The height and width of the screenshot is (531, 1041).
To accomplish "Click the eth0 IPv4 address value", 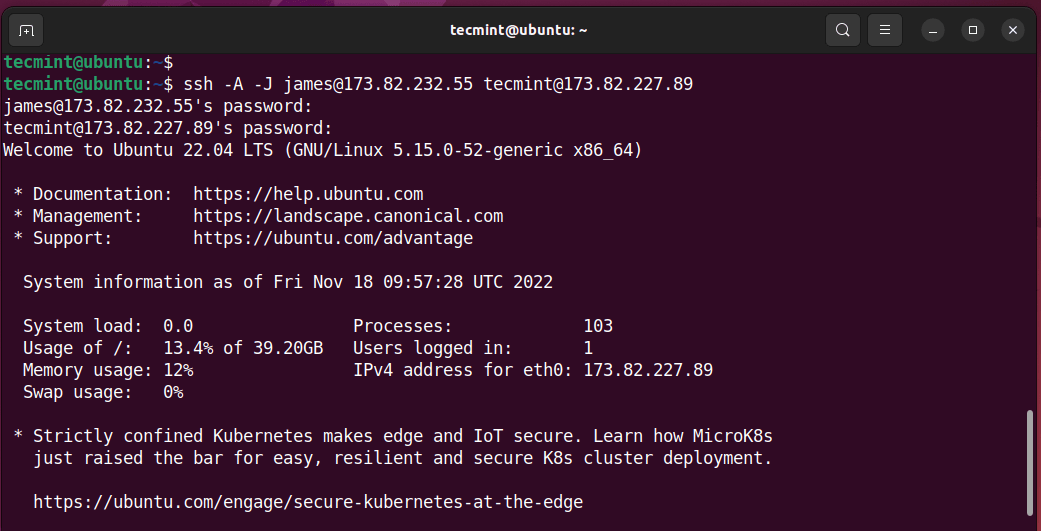I will tap(648, 370).
